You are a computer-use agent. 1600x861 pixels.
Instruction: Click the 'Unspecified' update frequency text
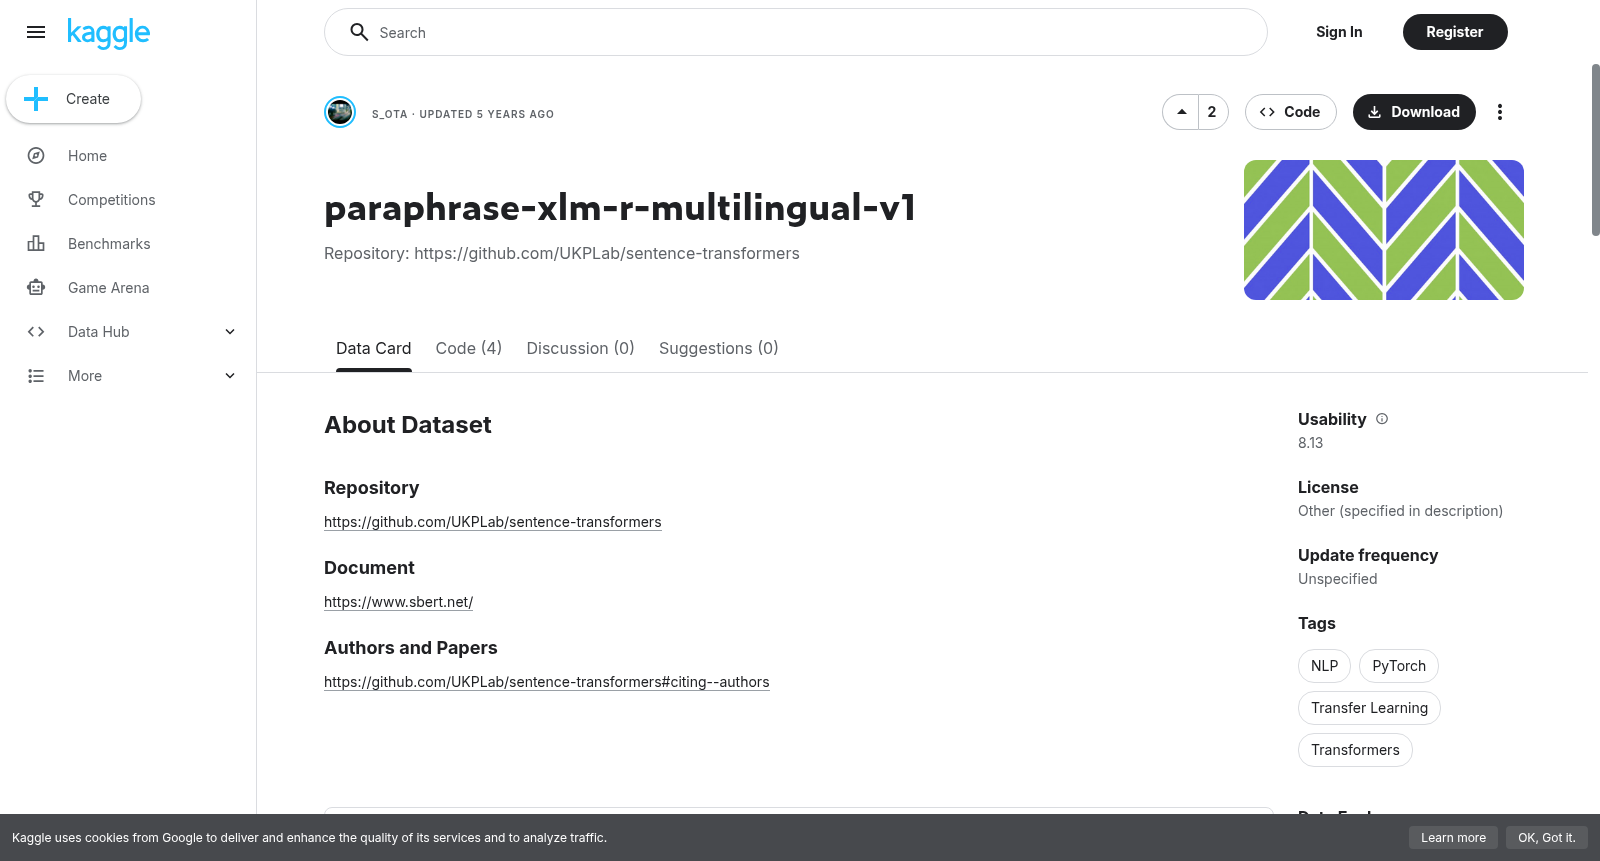coord(1338,579)
